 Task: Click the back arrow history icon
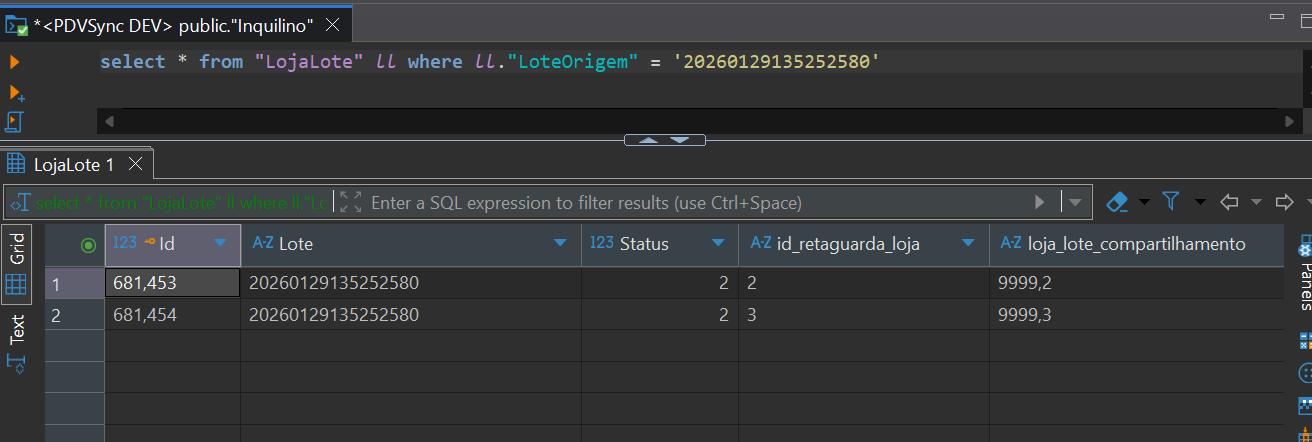tap(1230, 202)
